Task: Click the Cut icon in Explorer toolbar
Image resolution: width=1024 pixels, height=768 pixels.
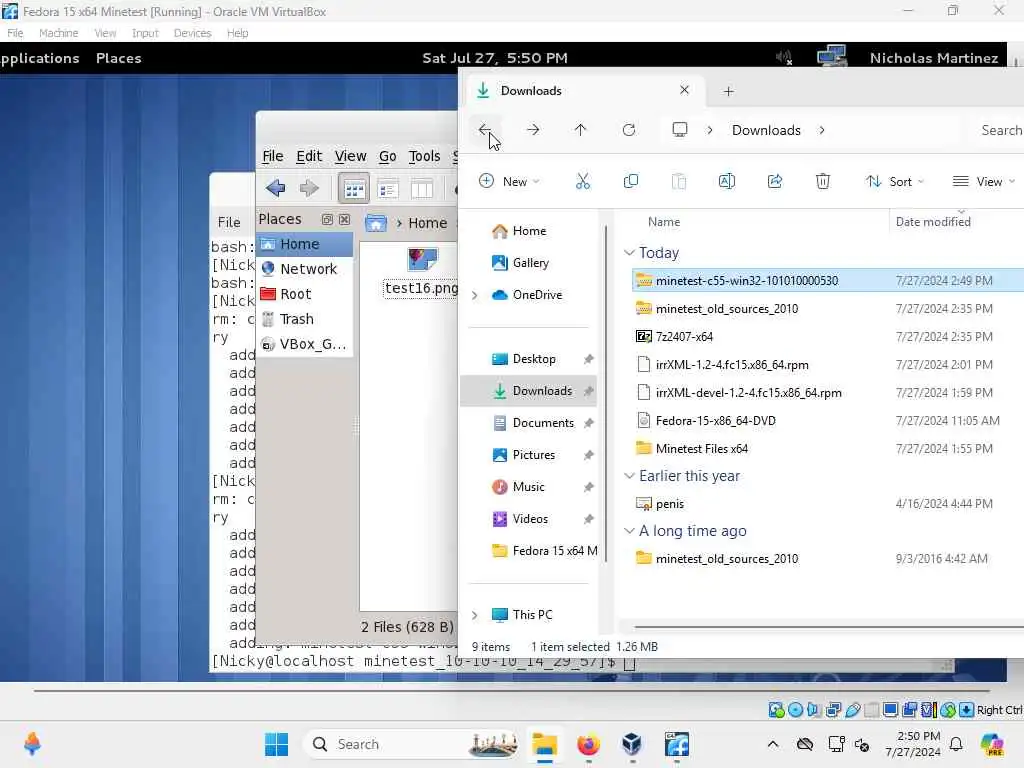Action: click(583, 181)
